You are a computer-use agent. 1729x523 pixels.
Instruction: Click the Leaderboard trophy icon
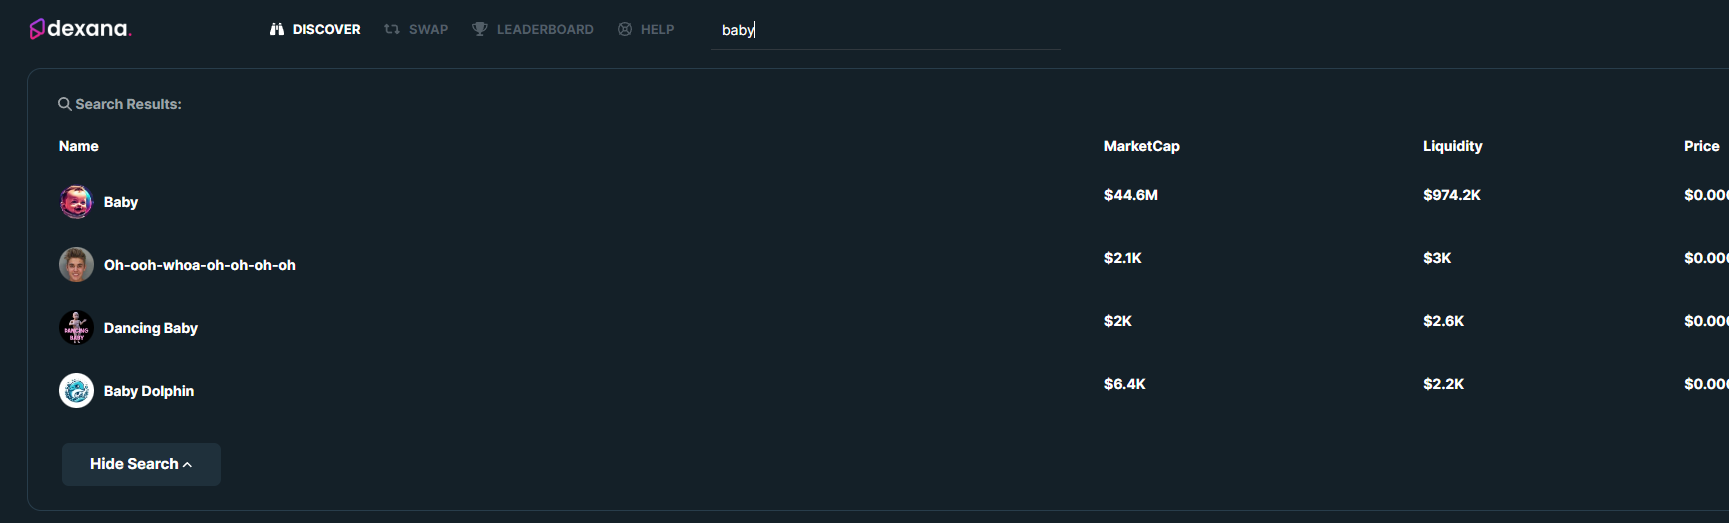(x=480, y=29)
